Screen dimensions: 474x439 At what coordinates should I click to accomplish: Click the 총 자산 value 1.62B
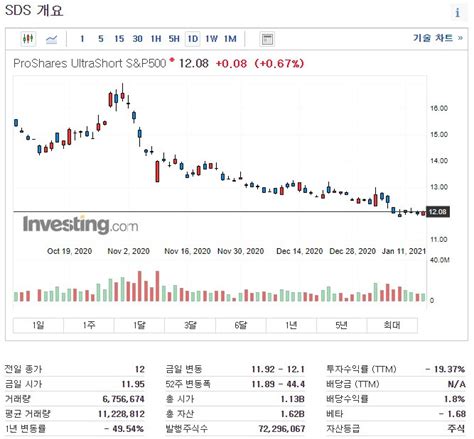click(293, 414)
